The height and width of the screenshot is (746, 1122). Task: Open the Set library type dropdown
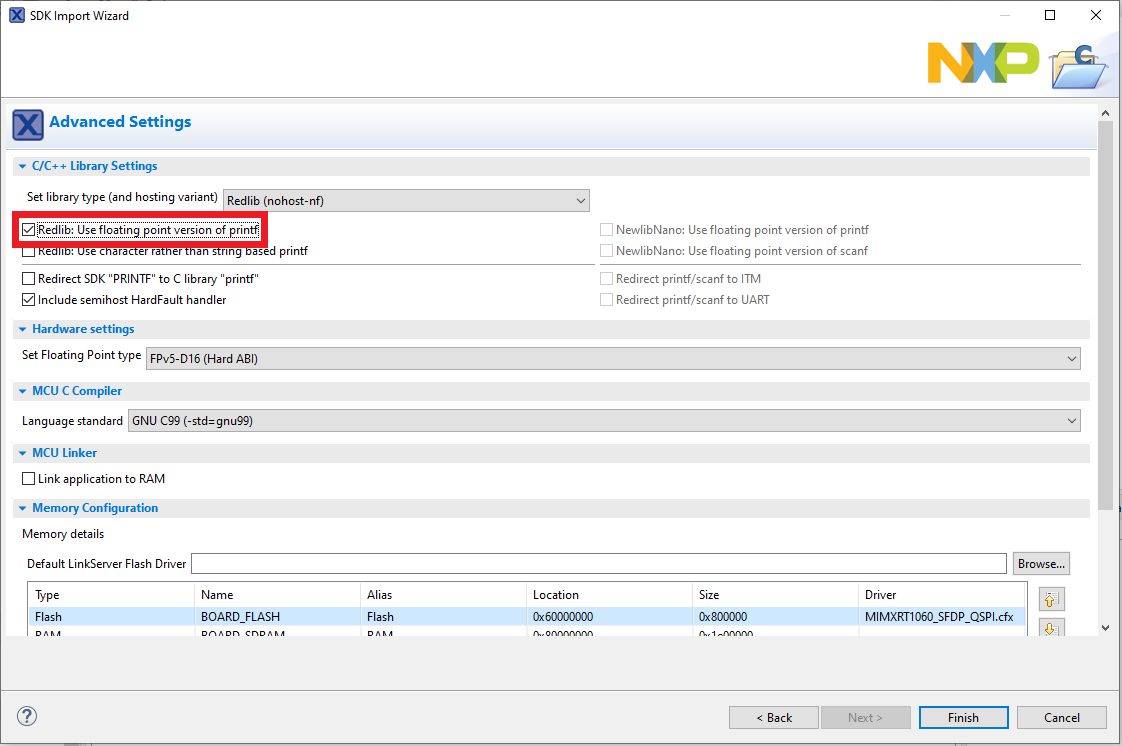[x=406, y=200]
